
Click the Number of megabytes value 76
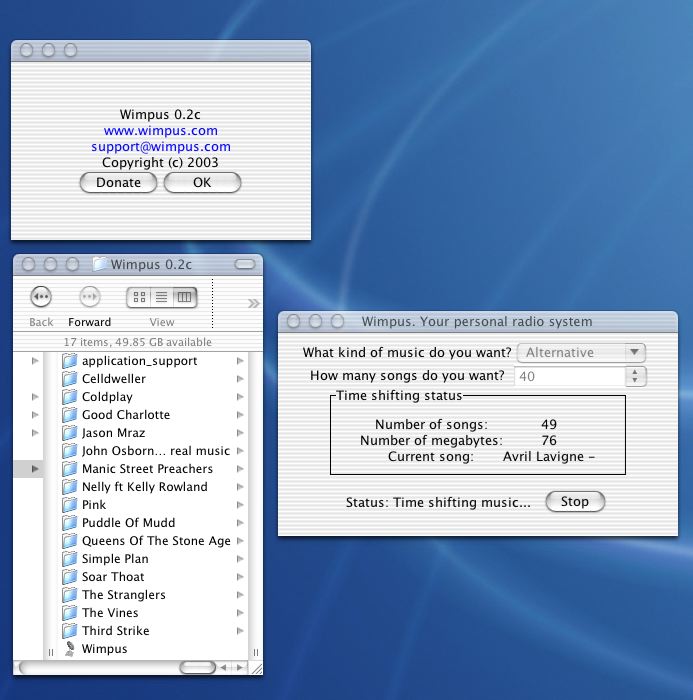(x=549, y=440)
